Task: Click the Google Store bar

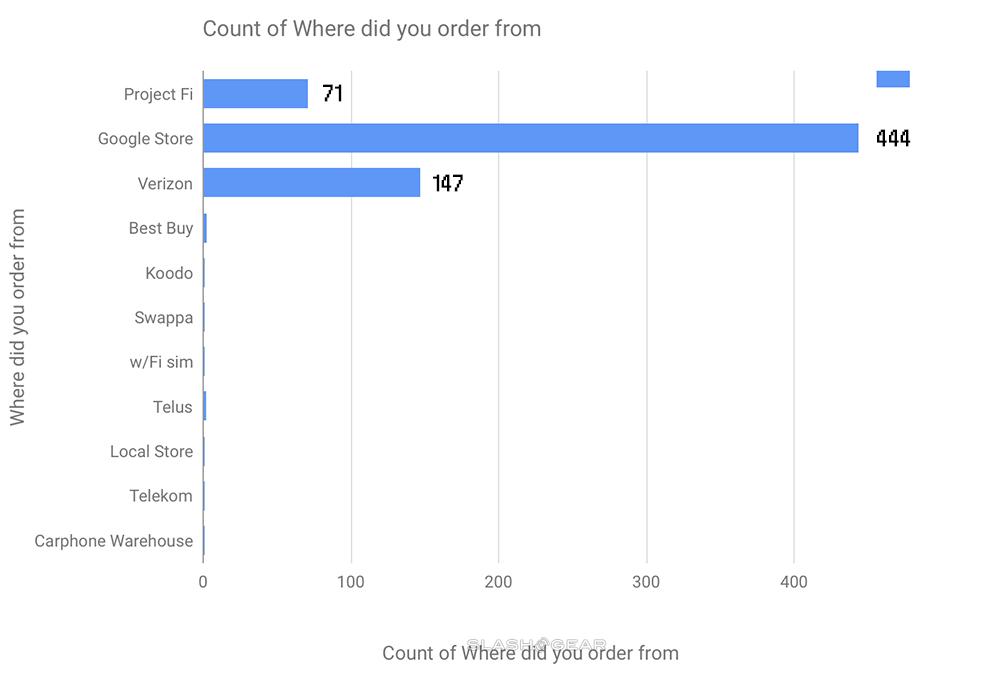Action: click(531, 138)
